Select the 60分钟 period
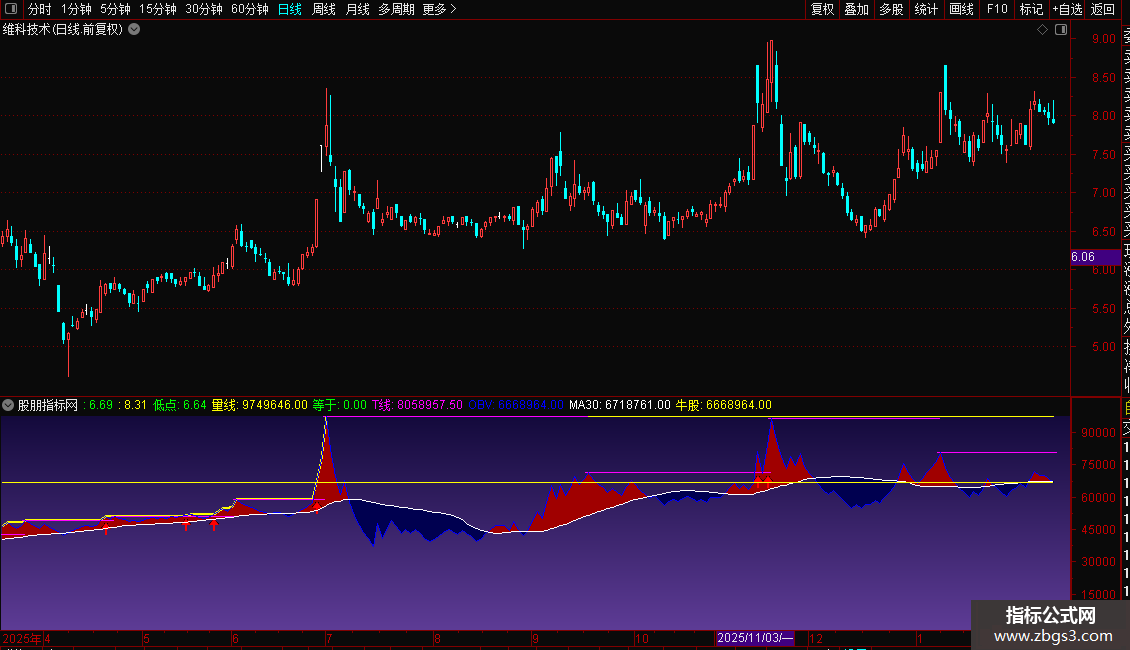 tap(250, 9)
